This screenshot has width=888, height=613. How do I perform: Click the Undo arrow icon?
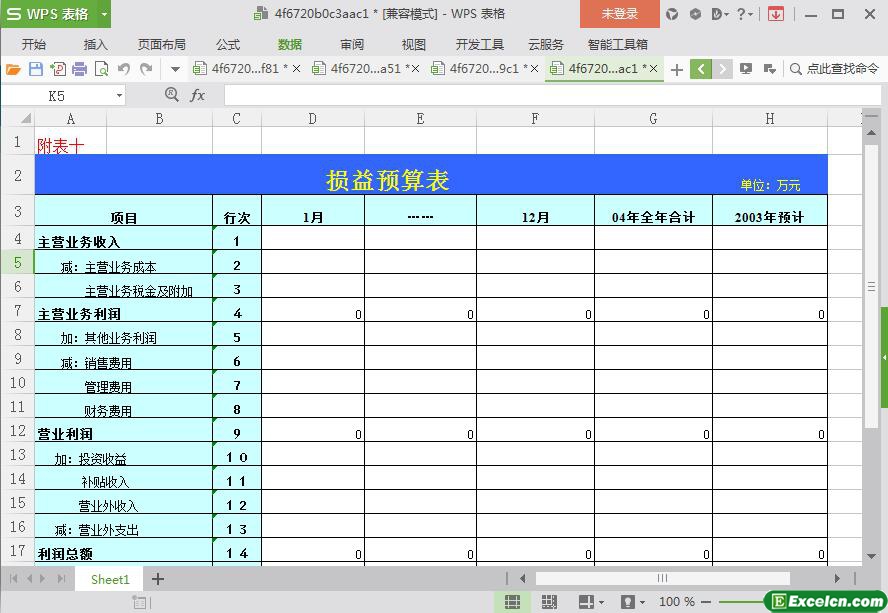click(x=124, y=69)
